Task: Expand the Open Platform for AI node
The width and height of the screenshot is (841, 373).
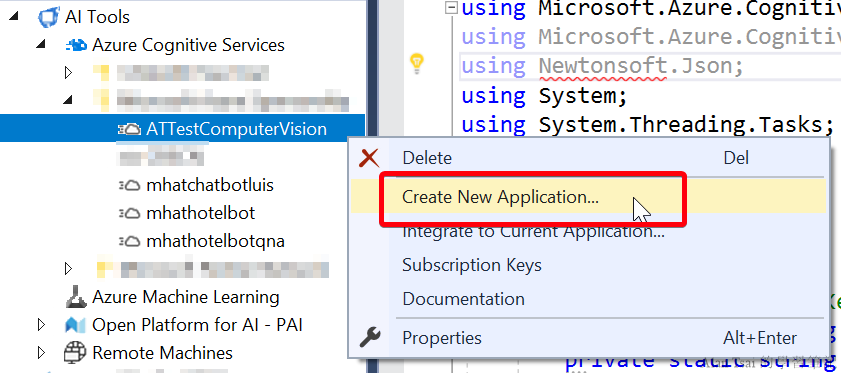Action: point(41,325)
